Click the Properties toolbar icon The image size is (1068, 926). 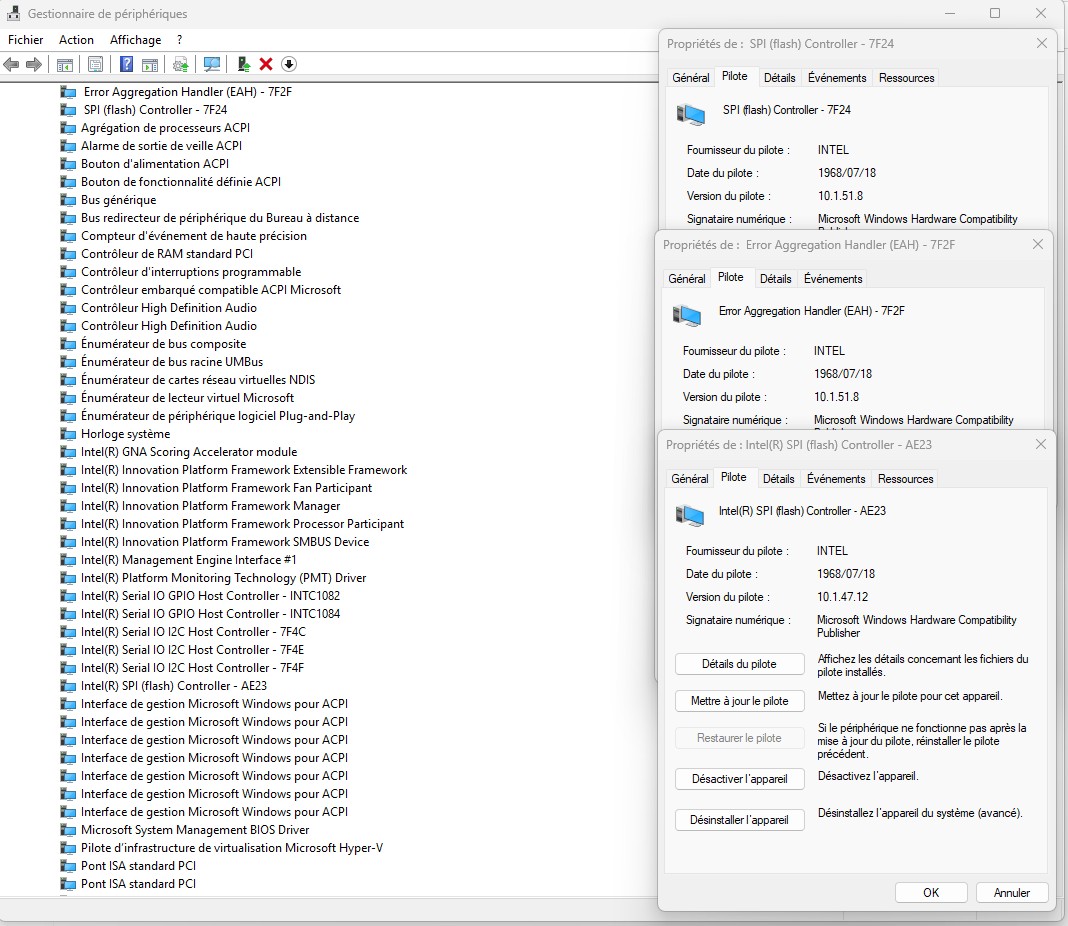[95, 64]
